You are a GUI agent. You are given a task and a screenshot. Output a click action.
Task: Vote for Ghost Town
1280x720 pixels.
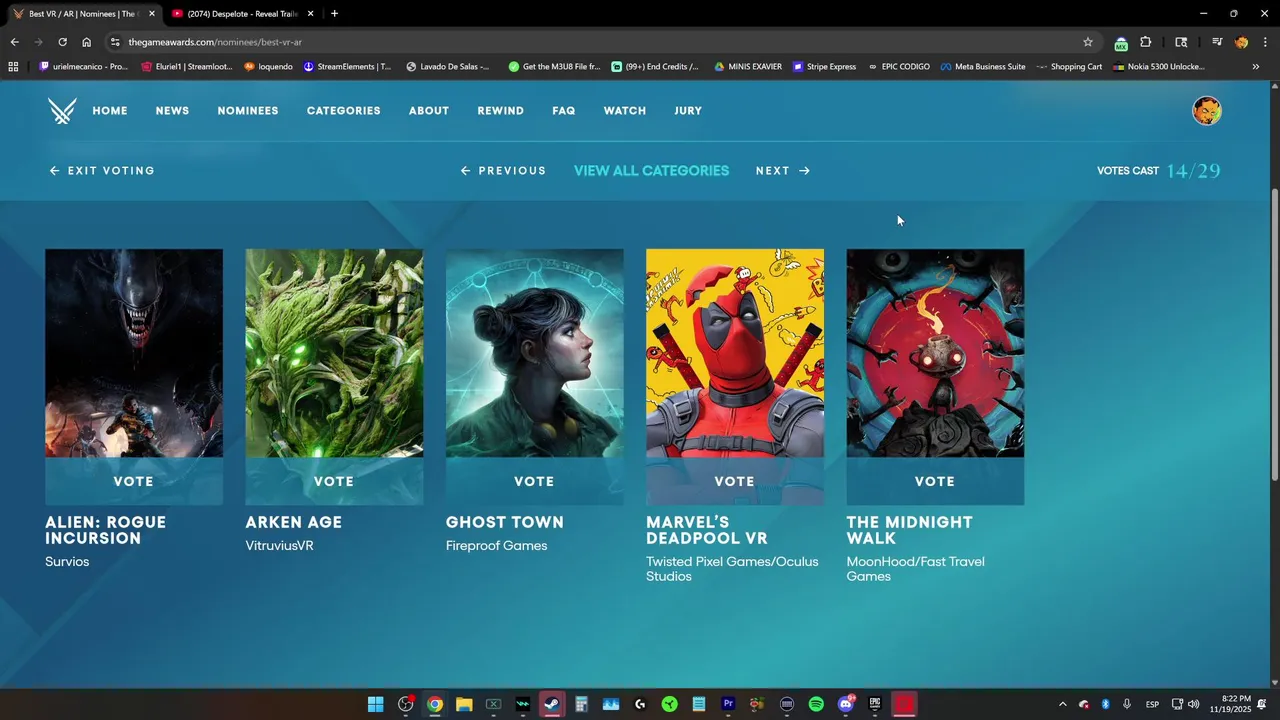coord(534,481)
